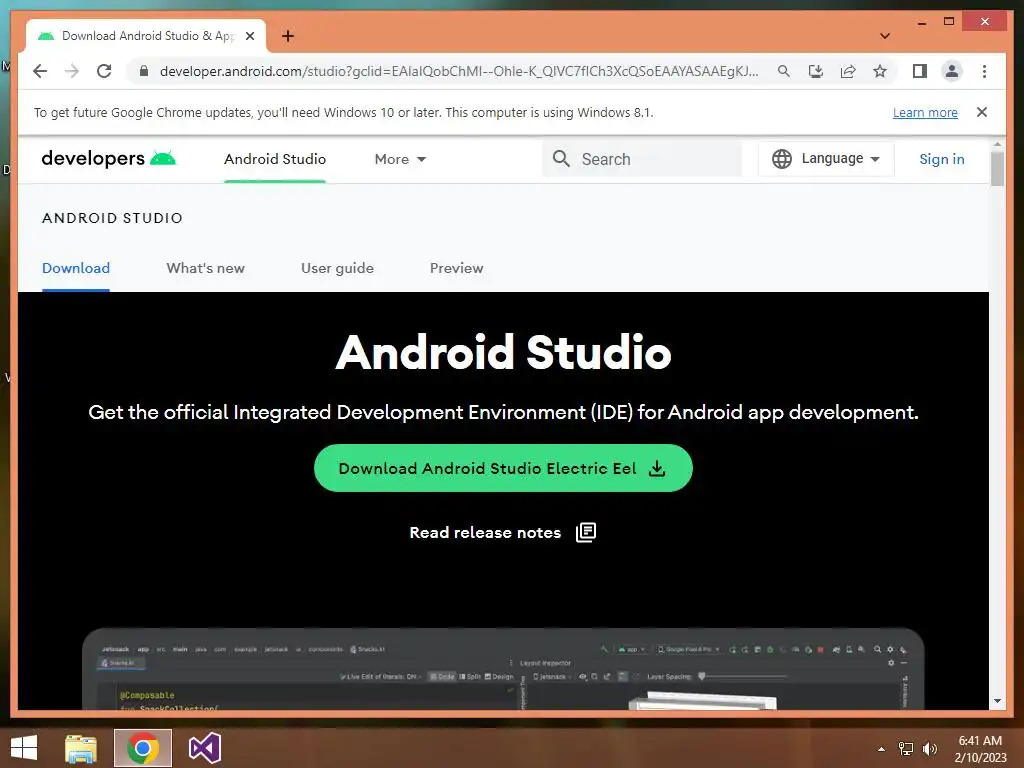Click the address bar URL
The height and width of the screenshot is (768, 1024).
point(458,71)
